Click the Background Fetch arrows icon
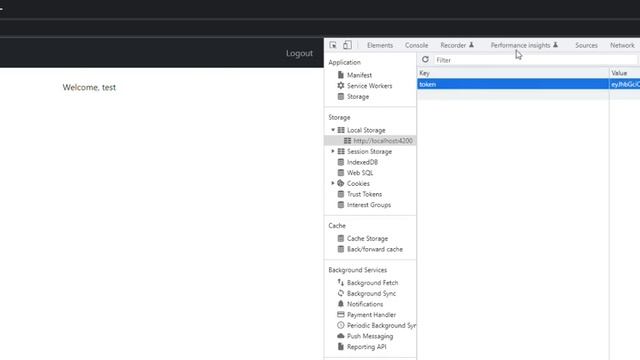Image resolution: width=640 pixels, height=360 pixels. pos(341,282)
